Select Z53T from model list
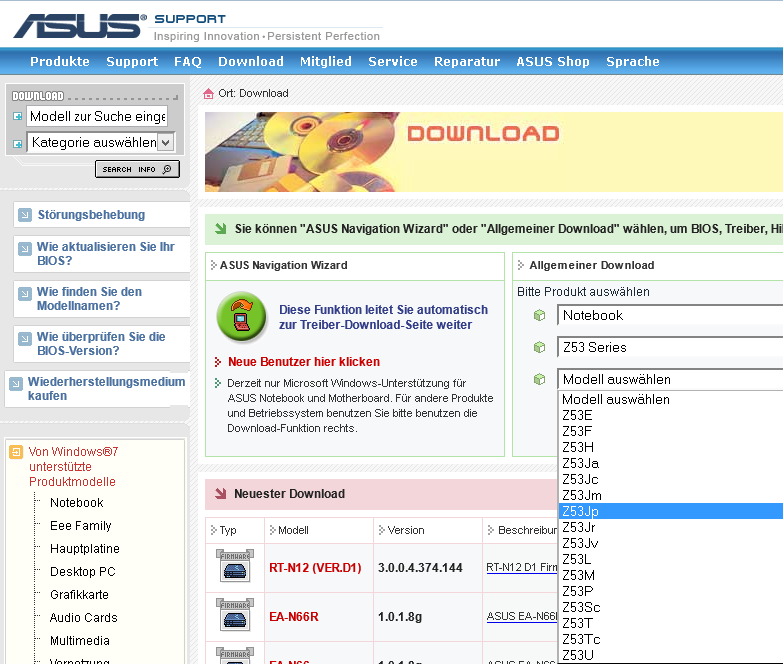This screenshot has width=784, height=671. pos(670,624)
